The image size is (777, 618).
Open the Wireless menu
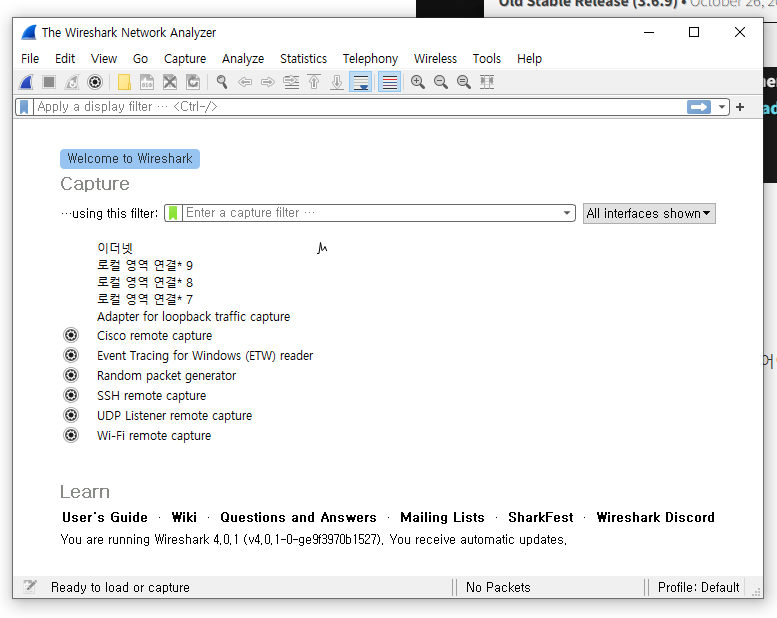pyautogui.click(x=435, y=58)
